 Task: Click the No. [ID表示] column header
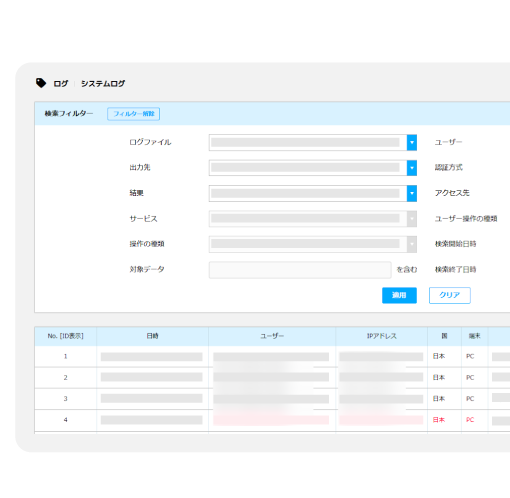pyautogui.click(x=66, y=336)
